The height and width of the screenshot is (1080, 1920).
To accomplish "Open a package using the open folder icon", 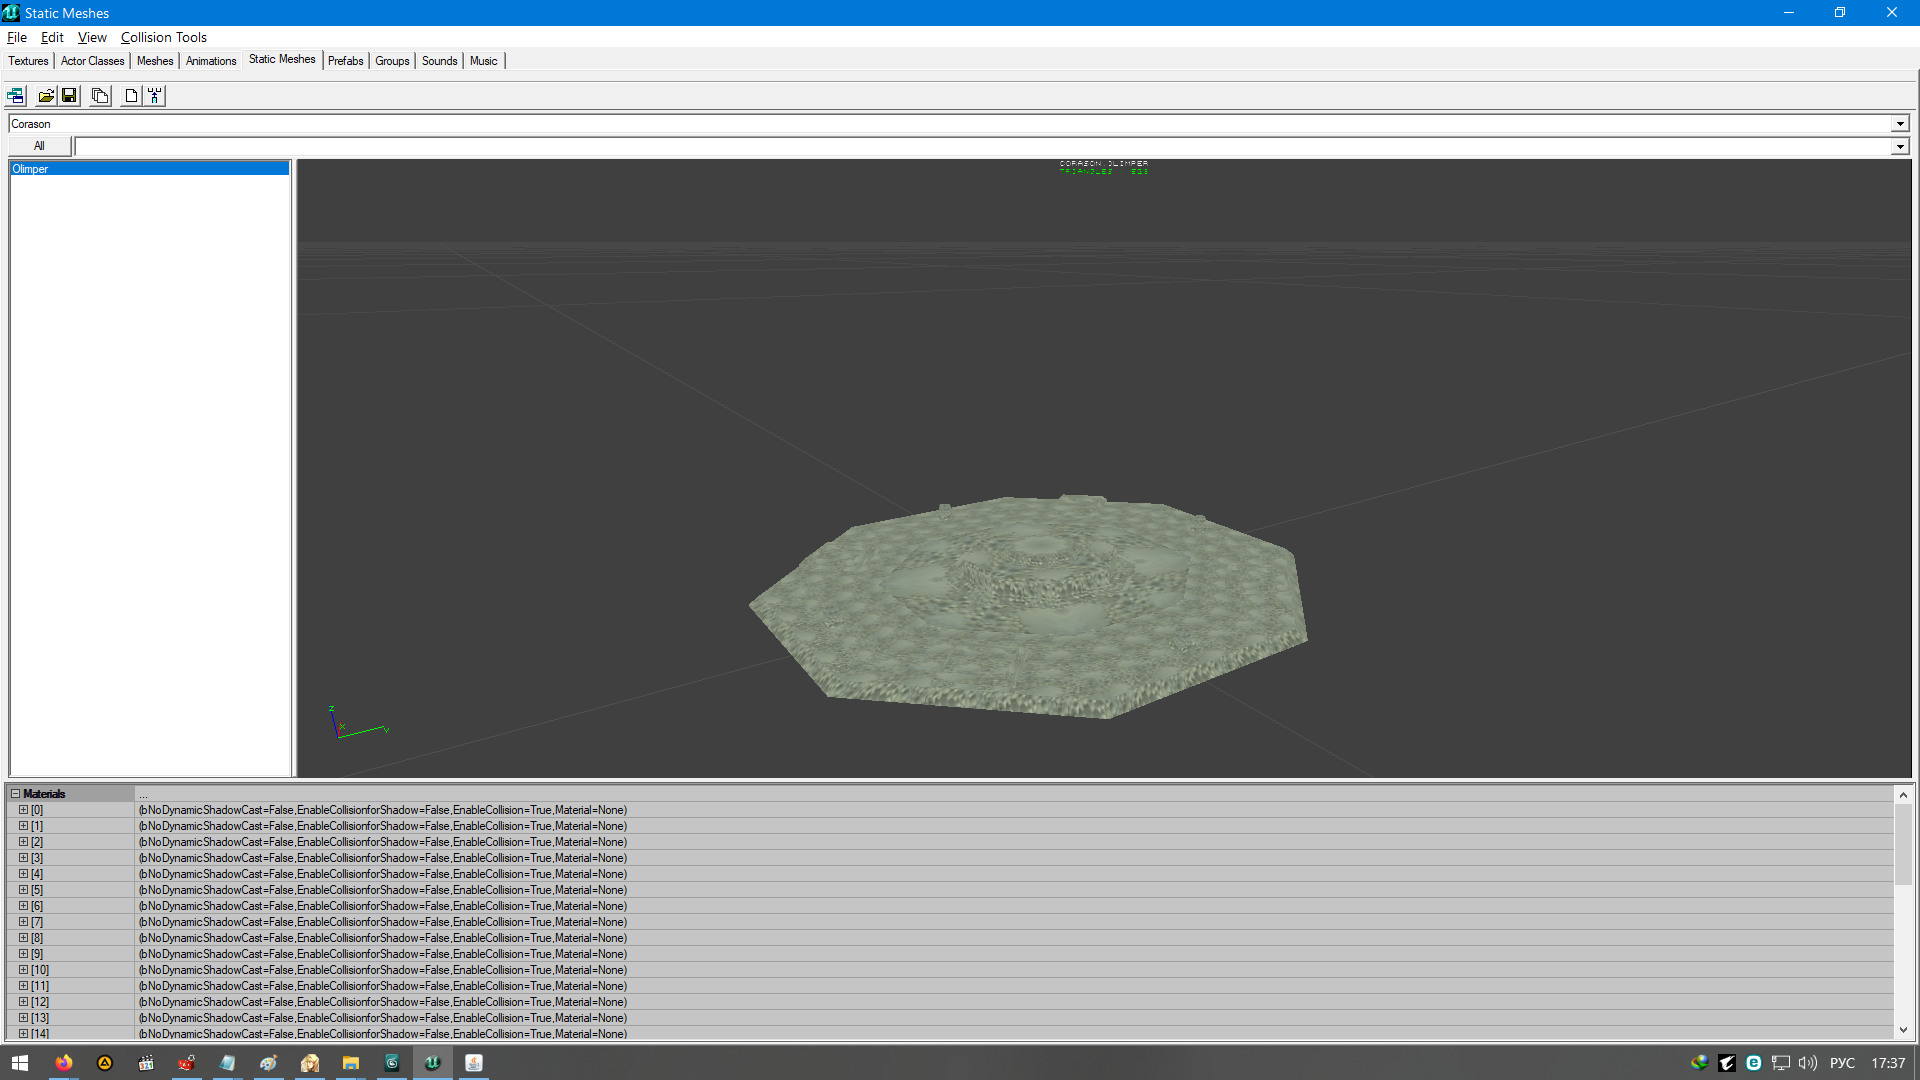I will [46, 95].
